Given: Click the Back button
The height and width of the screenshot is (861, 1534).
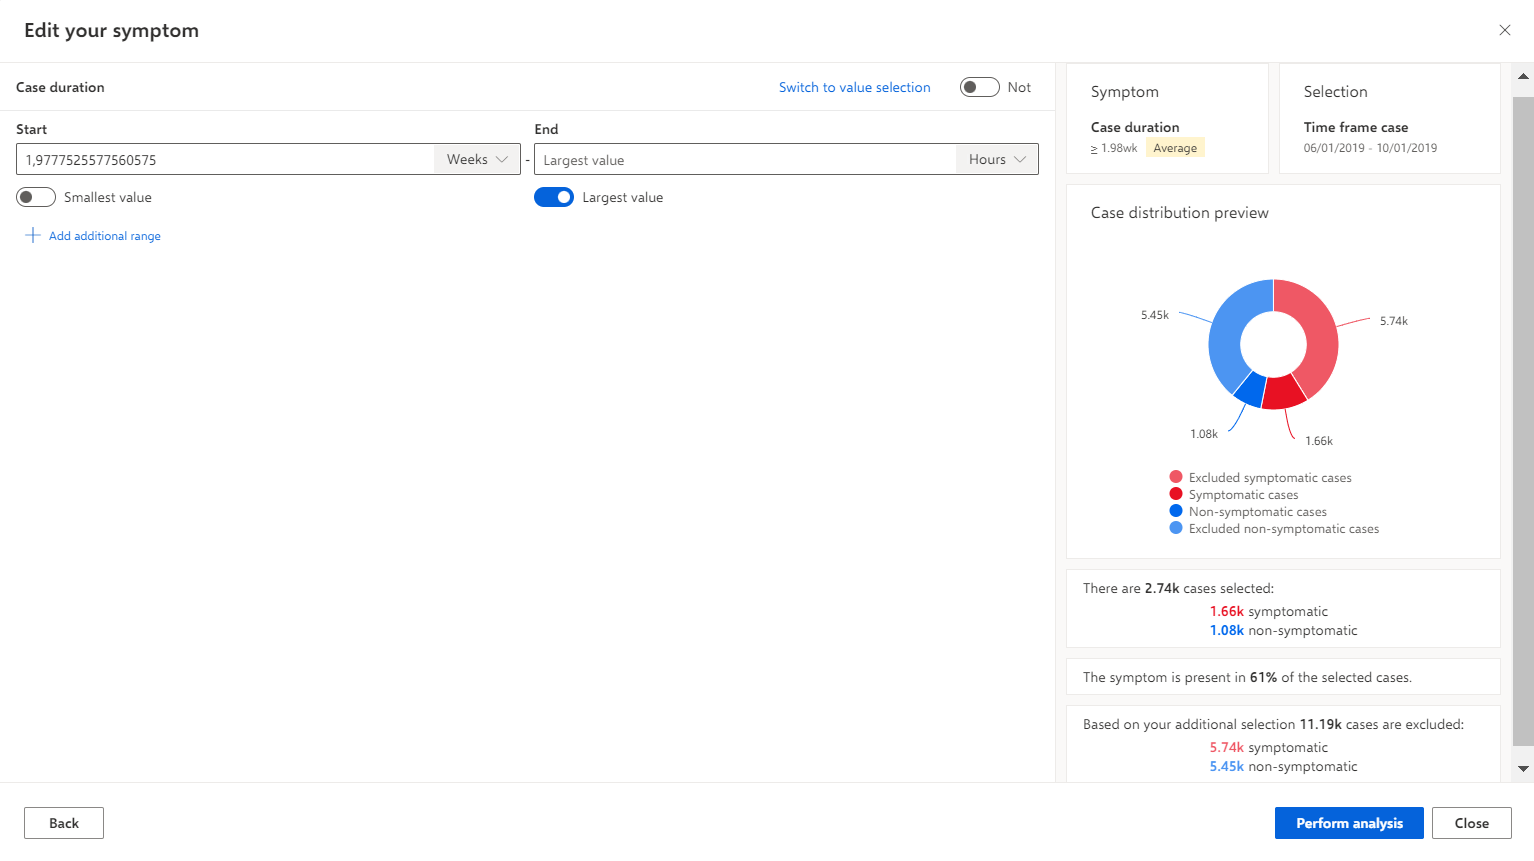Looking at the screenshot, I should (x=64, y=823).
